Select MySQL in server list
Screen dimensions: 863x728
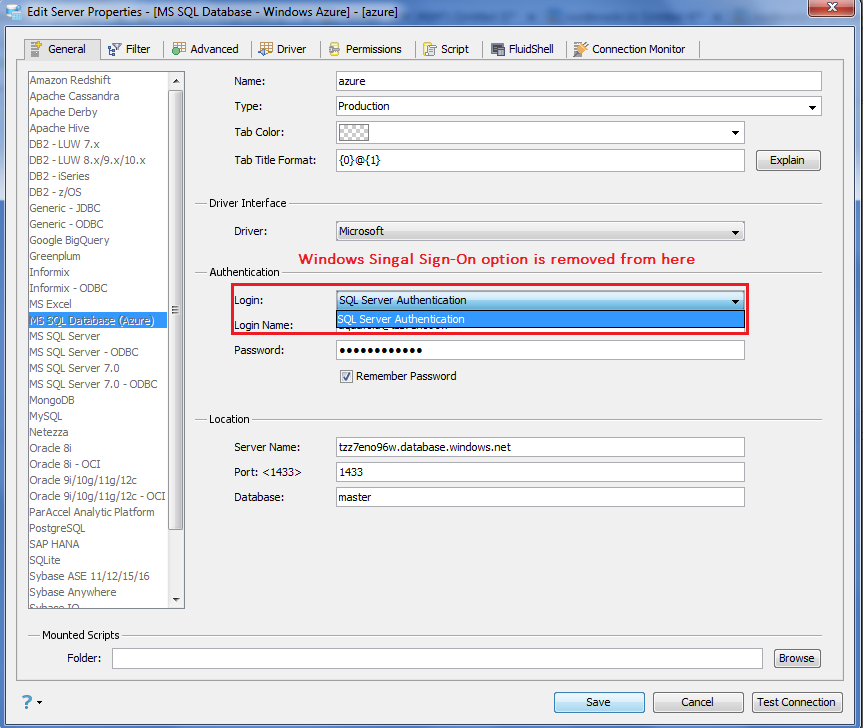coord(46,417)
